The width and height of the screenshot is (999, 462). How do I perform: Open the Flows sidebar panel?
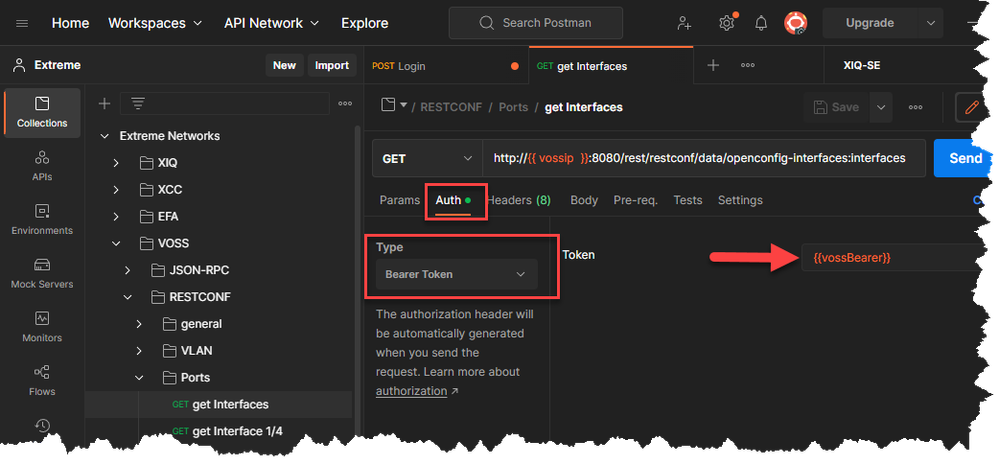42,380
